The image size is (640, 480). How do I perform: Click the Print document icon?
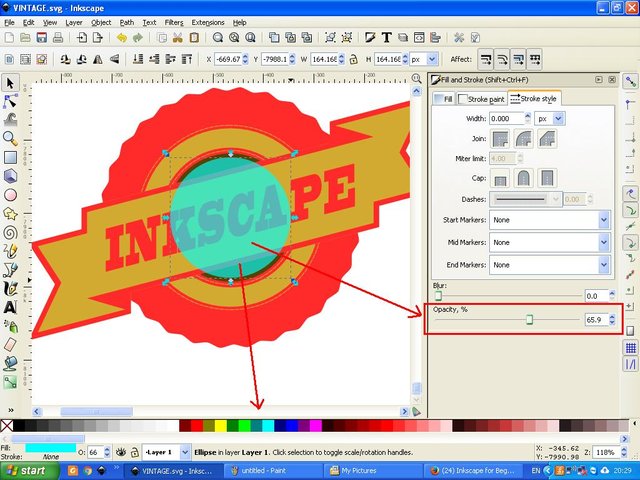(58, 38)
